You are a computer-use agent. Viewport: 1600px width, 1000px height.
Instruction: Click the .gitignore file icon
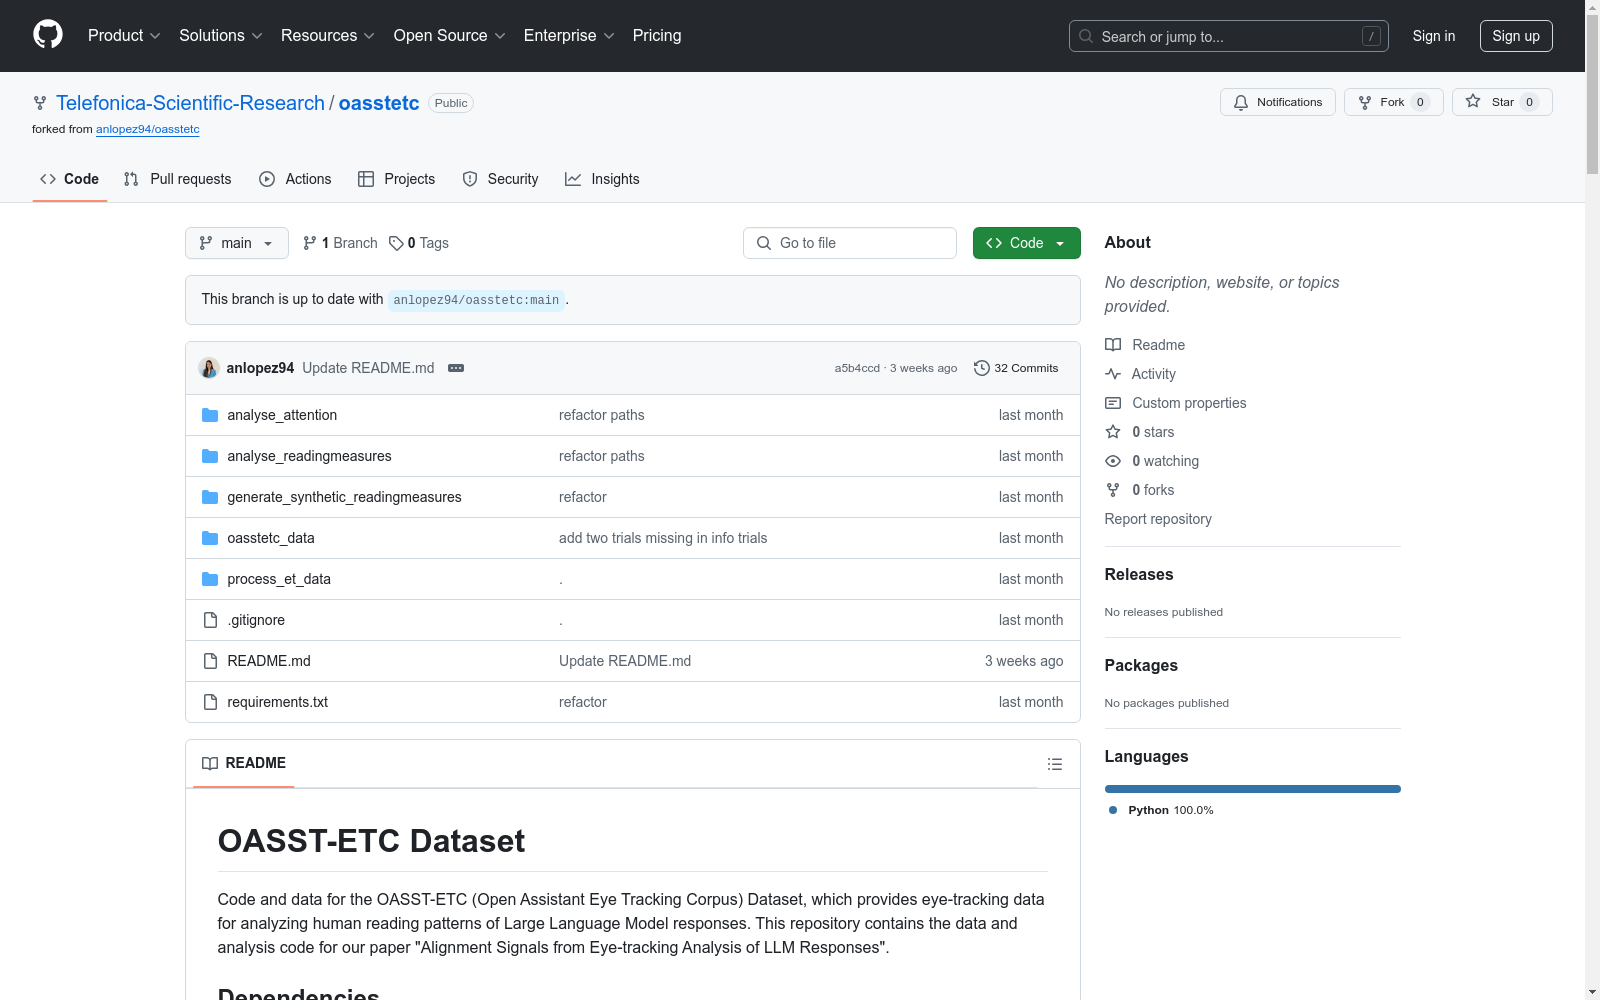(x=210, y=620)
